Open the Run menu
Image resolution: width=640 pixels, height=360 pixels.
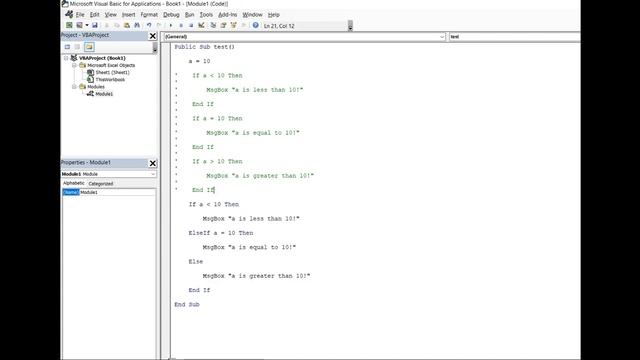click(x=190, y=15)
